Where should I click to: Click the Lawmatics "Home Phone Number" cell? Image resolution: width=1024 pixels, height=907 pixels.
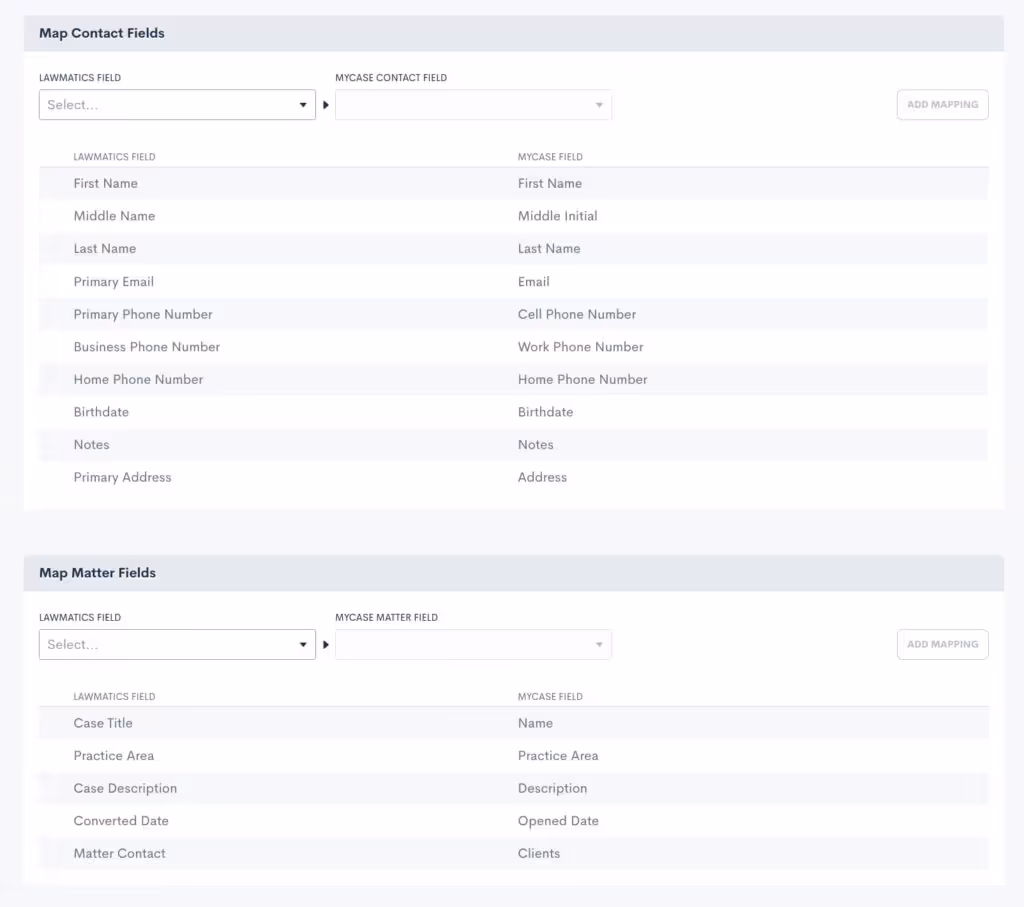coord(138,380)
